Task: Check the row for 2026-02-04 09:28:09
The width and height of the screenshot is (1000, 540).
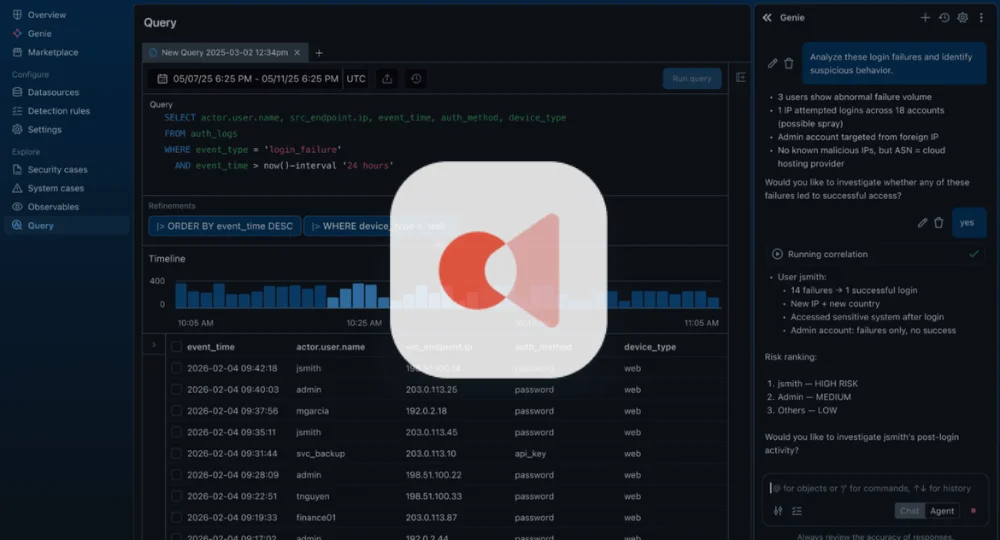Action: 176,475
